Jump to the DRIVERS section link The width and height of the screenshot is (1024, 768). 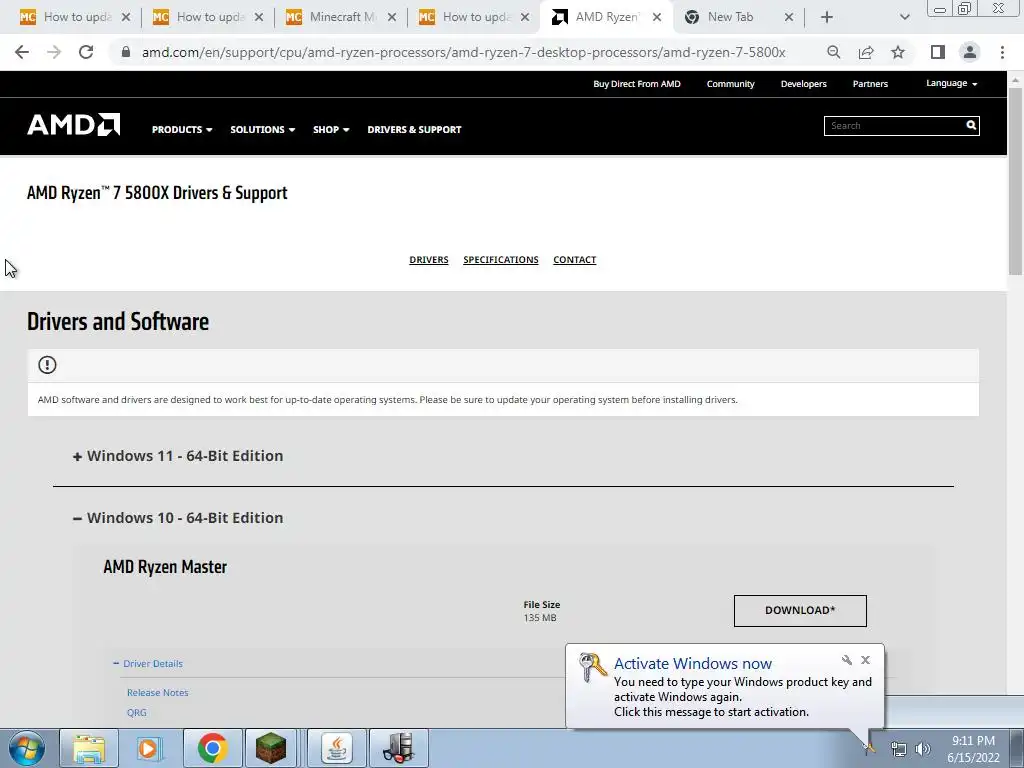coord(428,260)
